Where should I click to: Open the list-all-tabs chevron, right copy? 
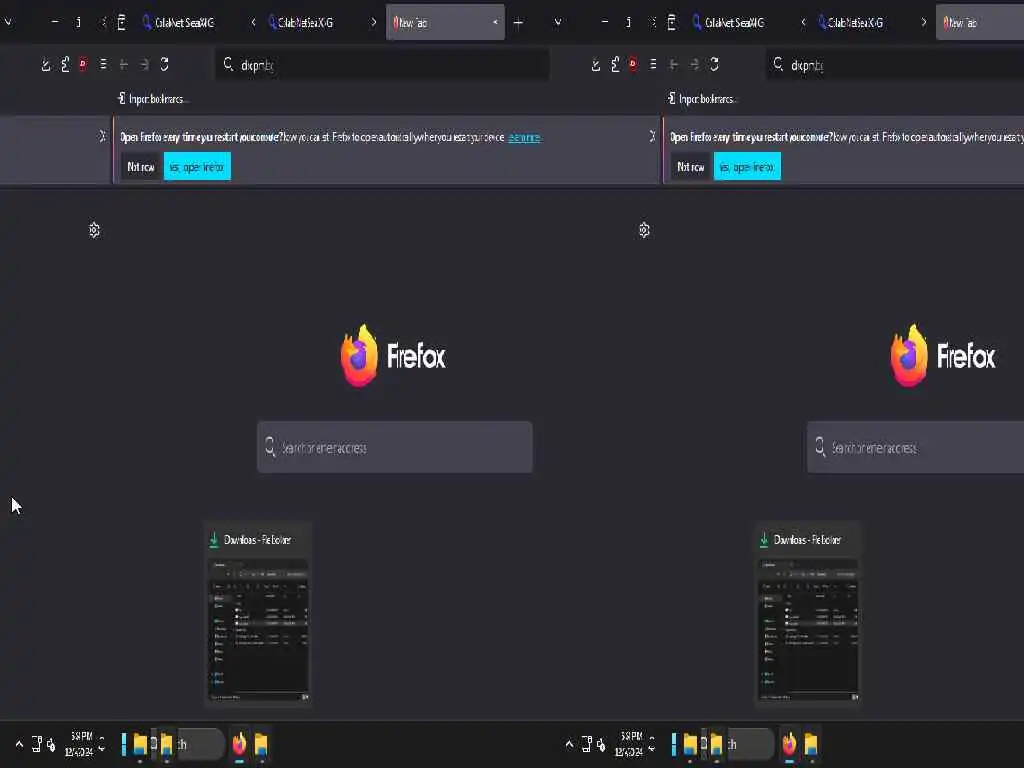(x=558, y=22)
